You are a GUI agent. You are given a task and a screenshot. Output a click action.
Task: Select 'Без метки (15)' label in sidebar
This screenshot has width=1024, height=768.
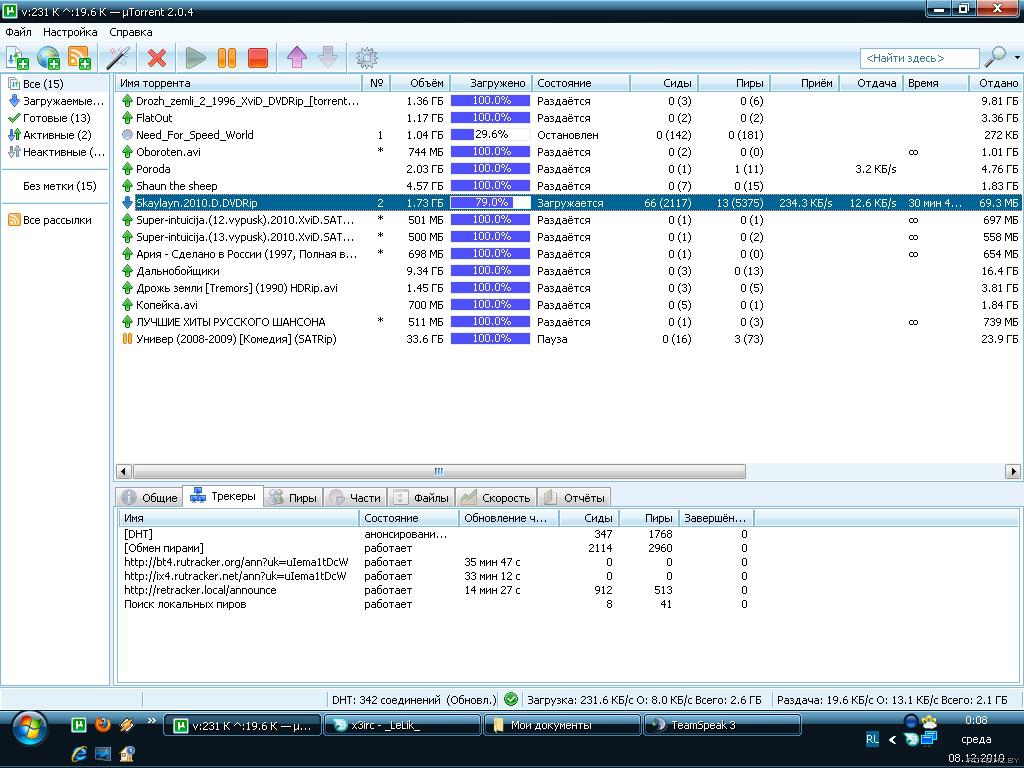[59, 185]
